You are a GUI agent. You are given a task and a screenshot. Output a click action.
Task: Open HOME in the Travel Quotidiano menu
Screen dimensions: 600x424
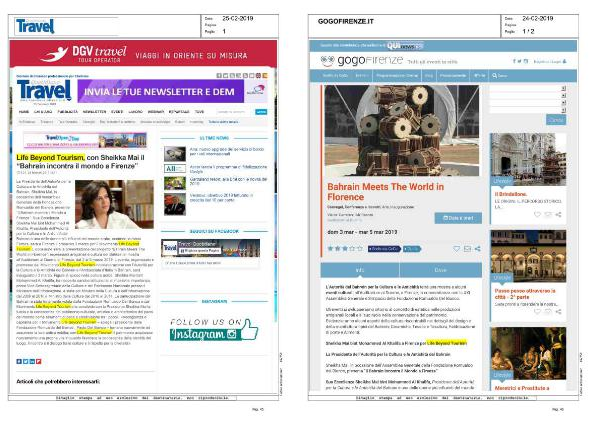click(x=24, y=112)
